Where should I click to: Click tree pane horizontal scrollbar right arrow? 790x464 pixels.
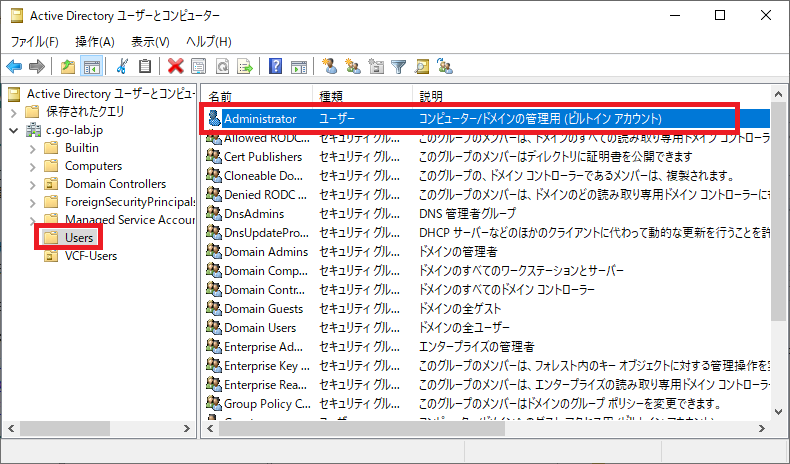point(187,429)
